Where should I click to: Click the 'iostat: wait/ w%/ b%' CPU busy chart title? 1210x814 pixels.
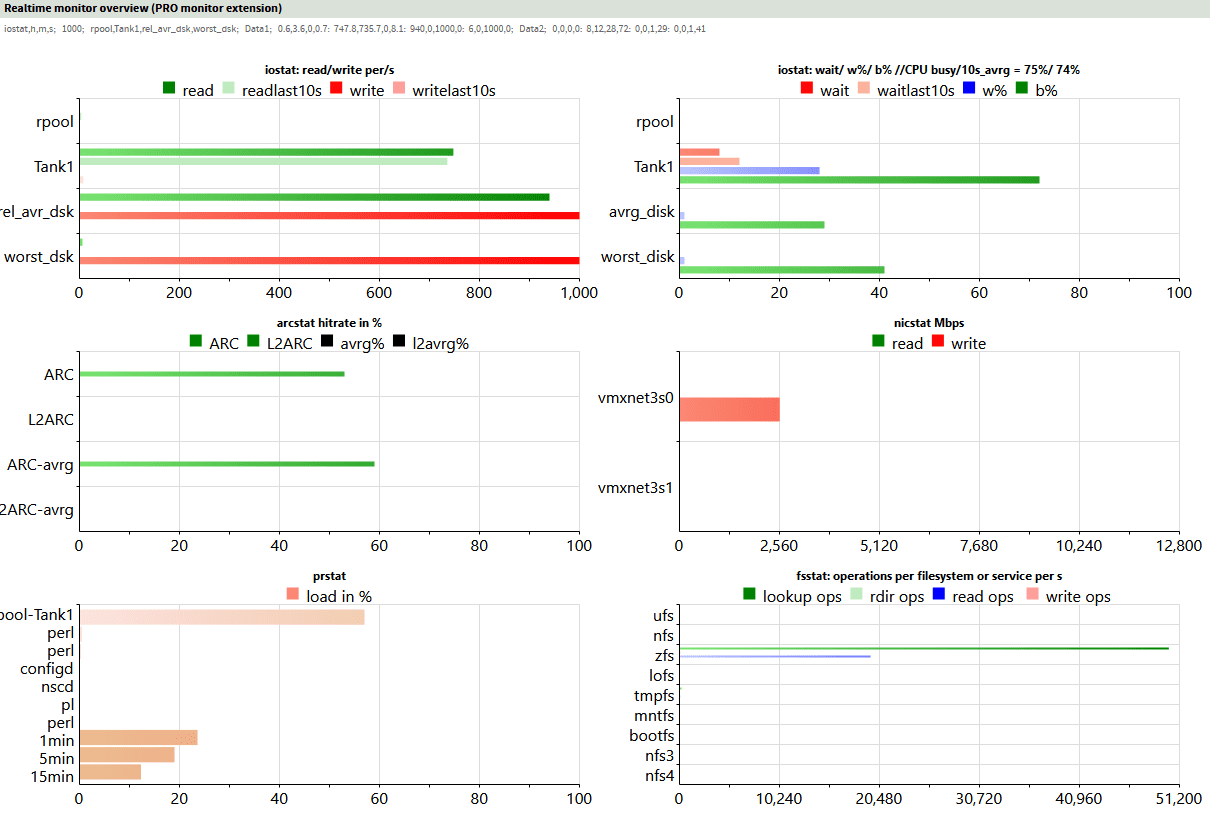[x=928, y=70]
